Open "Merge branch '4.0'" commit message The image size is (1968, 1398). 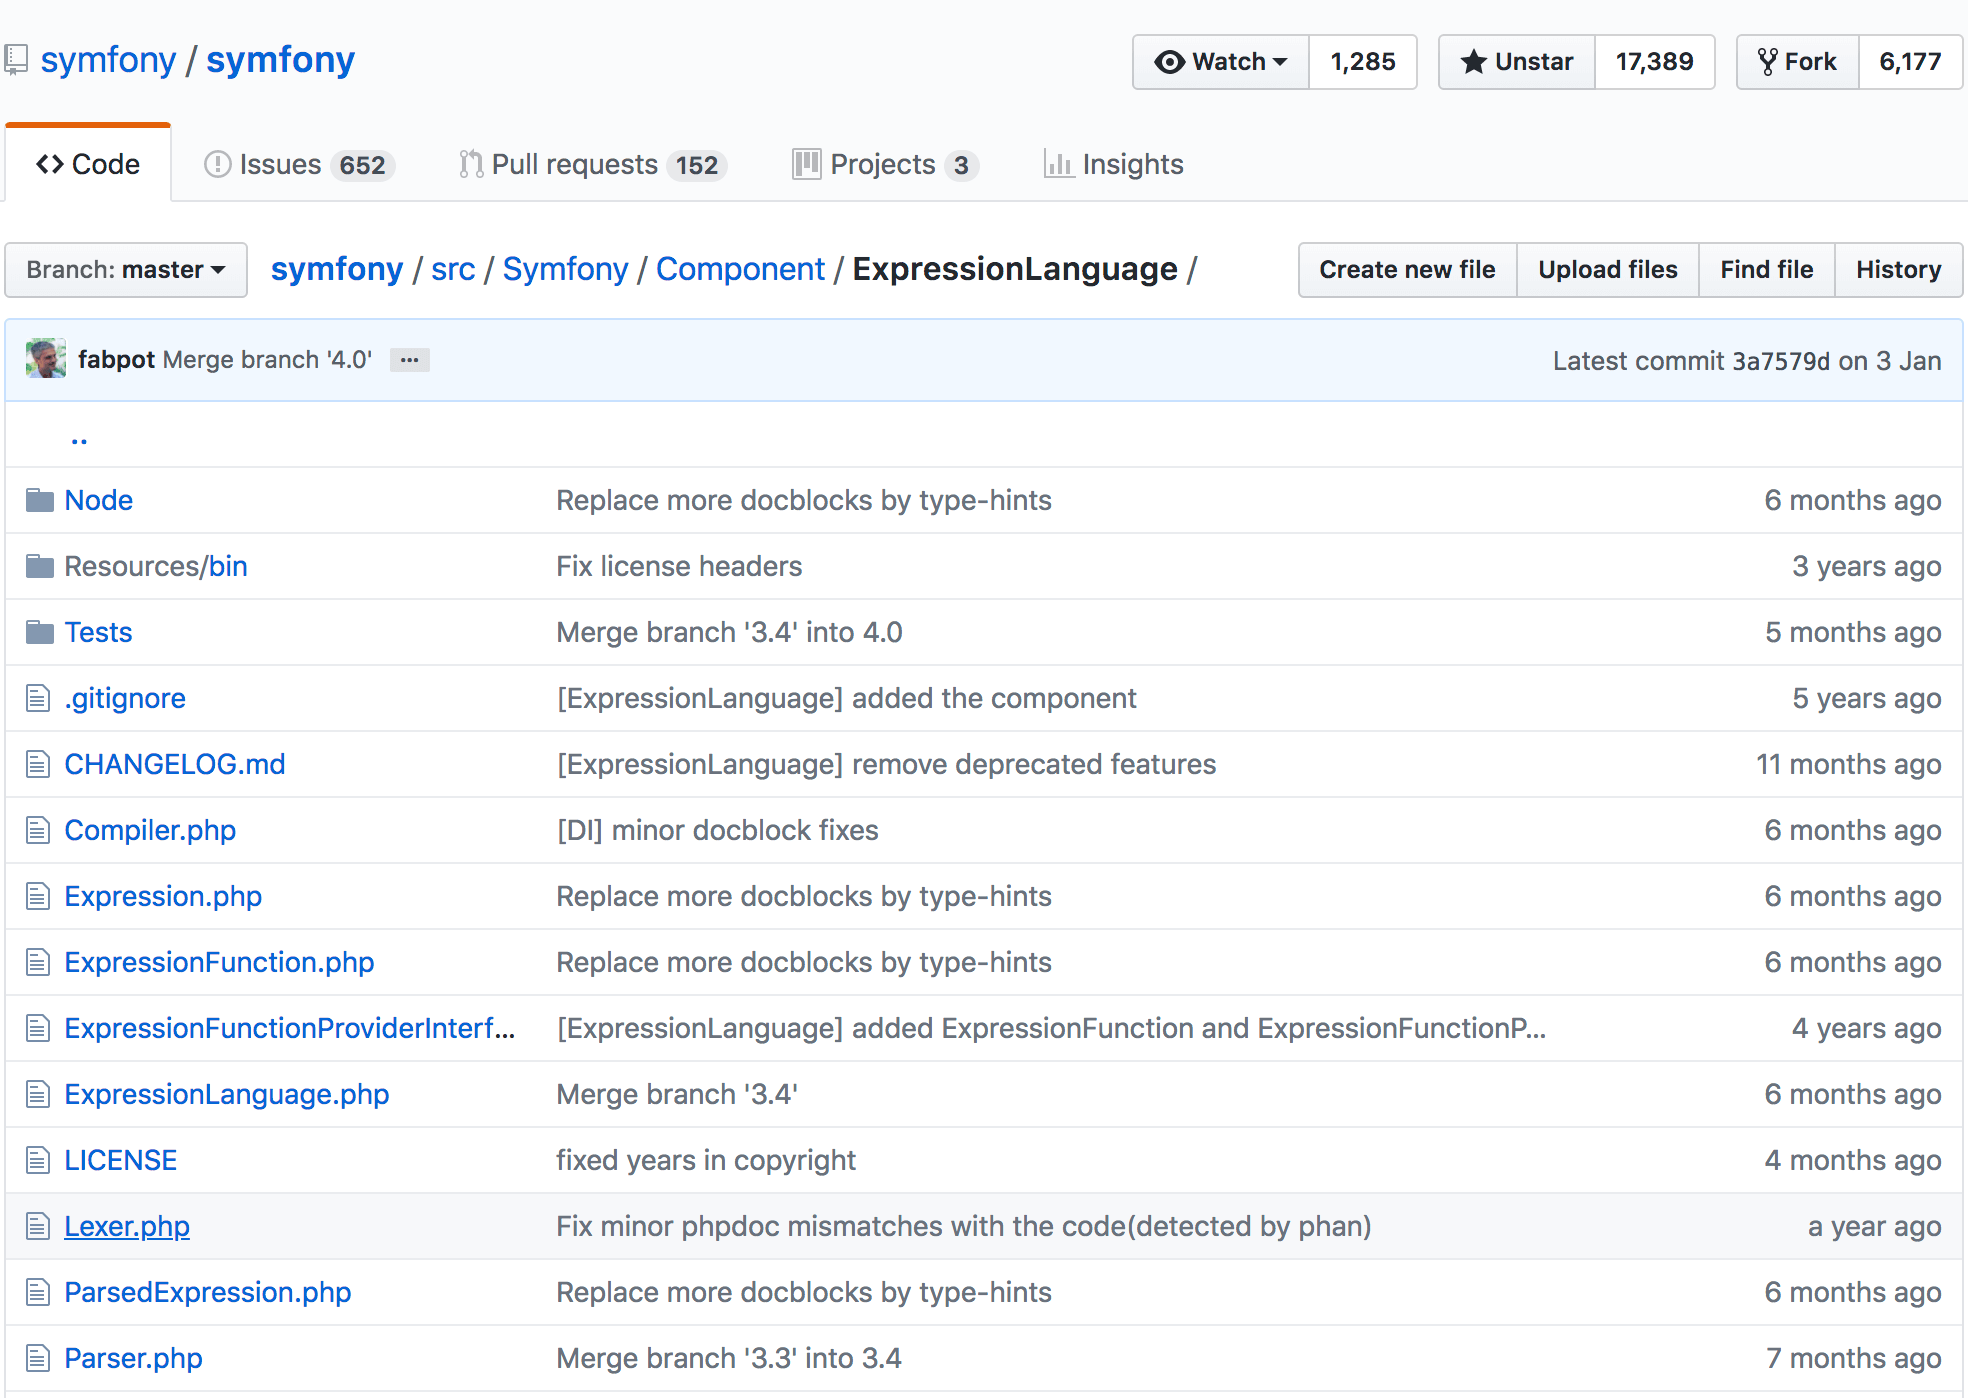click(267, 360)
